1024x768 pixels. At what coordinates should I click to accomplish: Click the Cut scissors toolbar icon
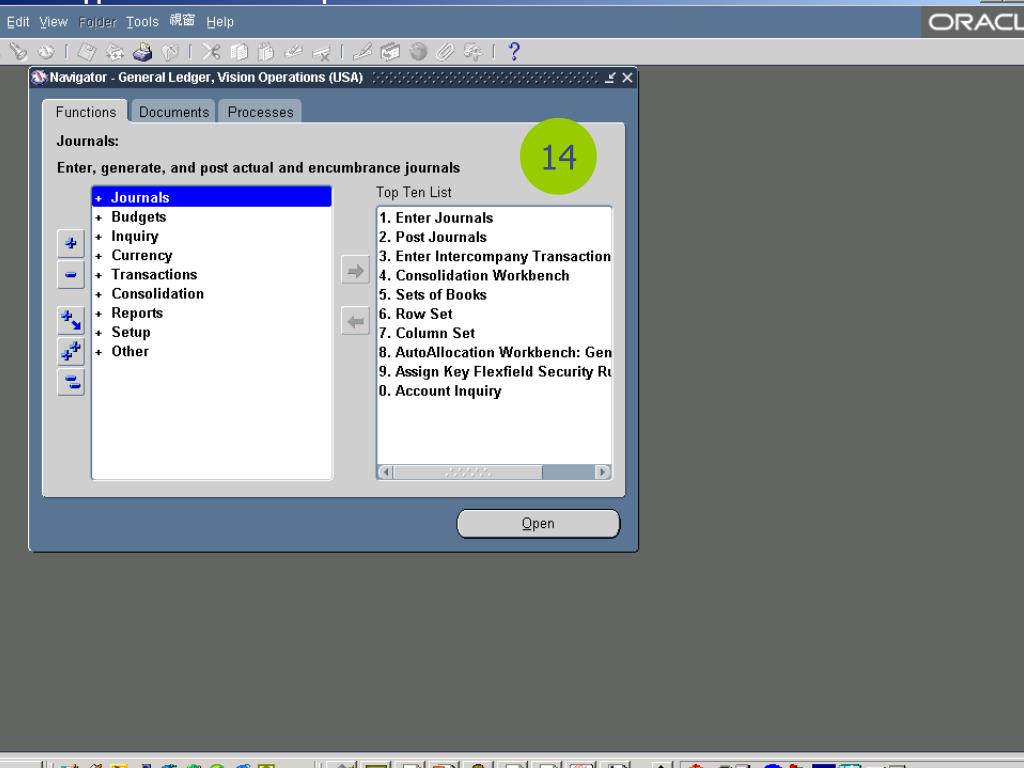[211, 51]
